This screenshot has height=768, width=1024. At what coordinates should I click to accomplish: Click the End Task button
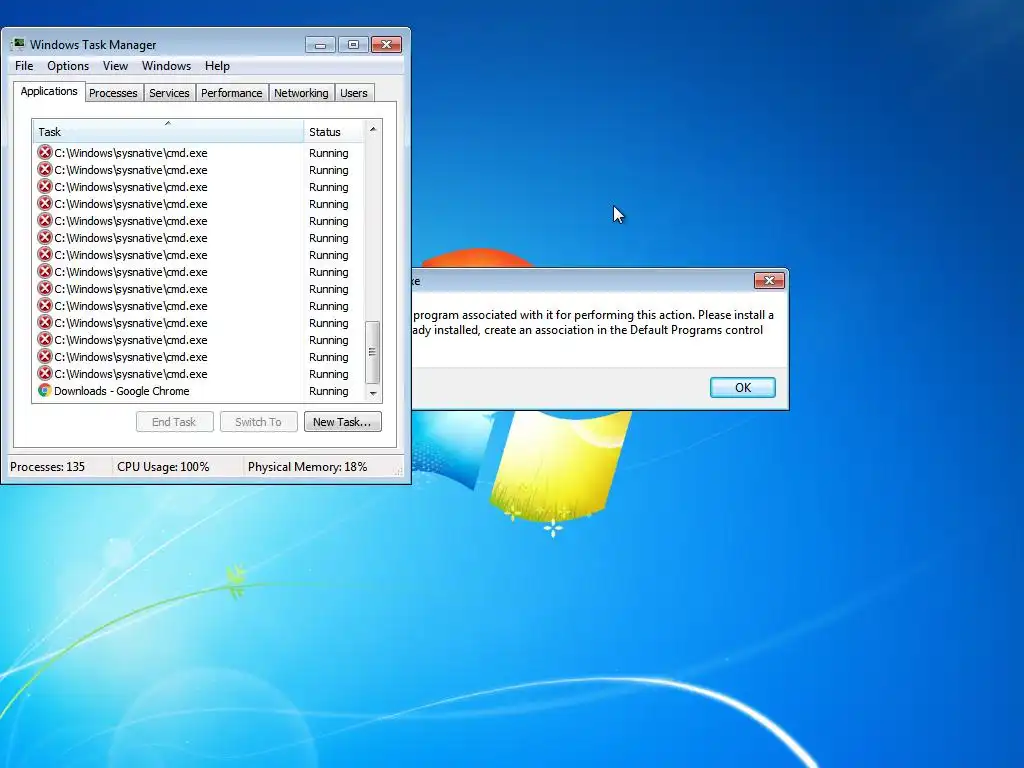[x=174, y=422]
